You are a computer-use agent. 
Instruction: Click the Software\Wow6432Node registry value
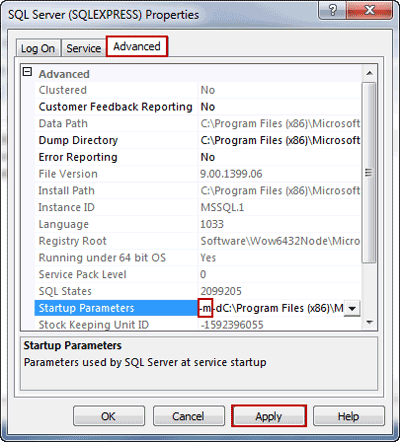coord(279,241)
